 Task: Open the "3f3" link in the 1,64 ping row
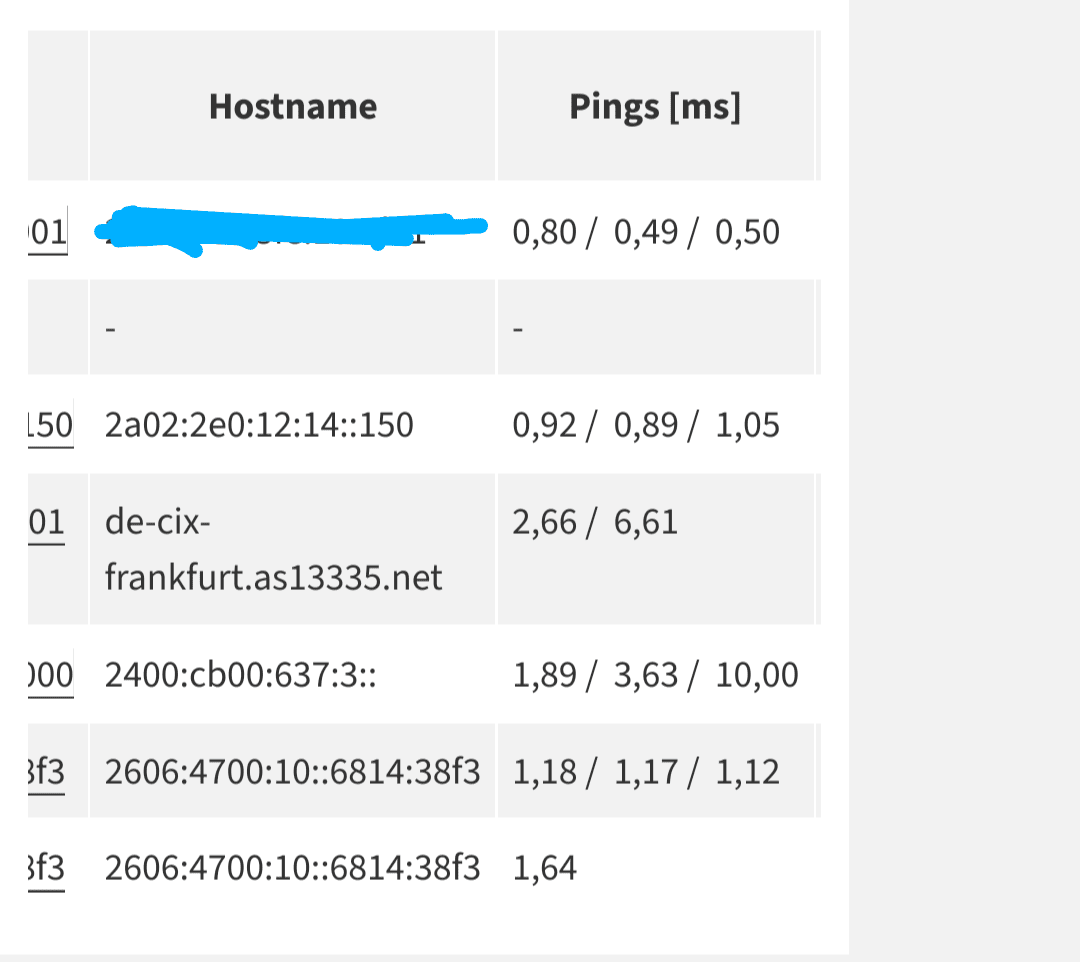[x=48, y=868]
